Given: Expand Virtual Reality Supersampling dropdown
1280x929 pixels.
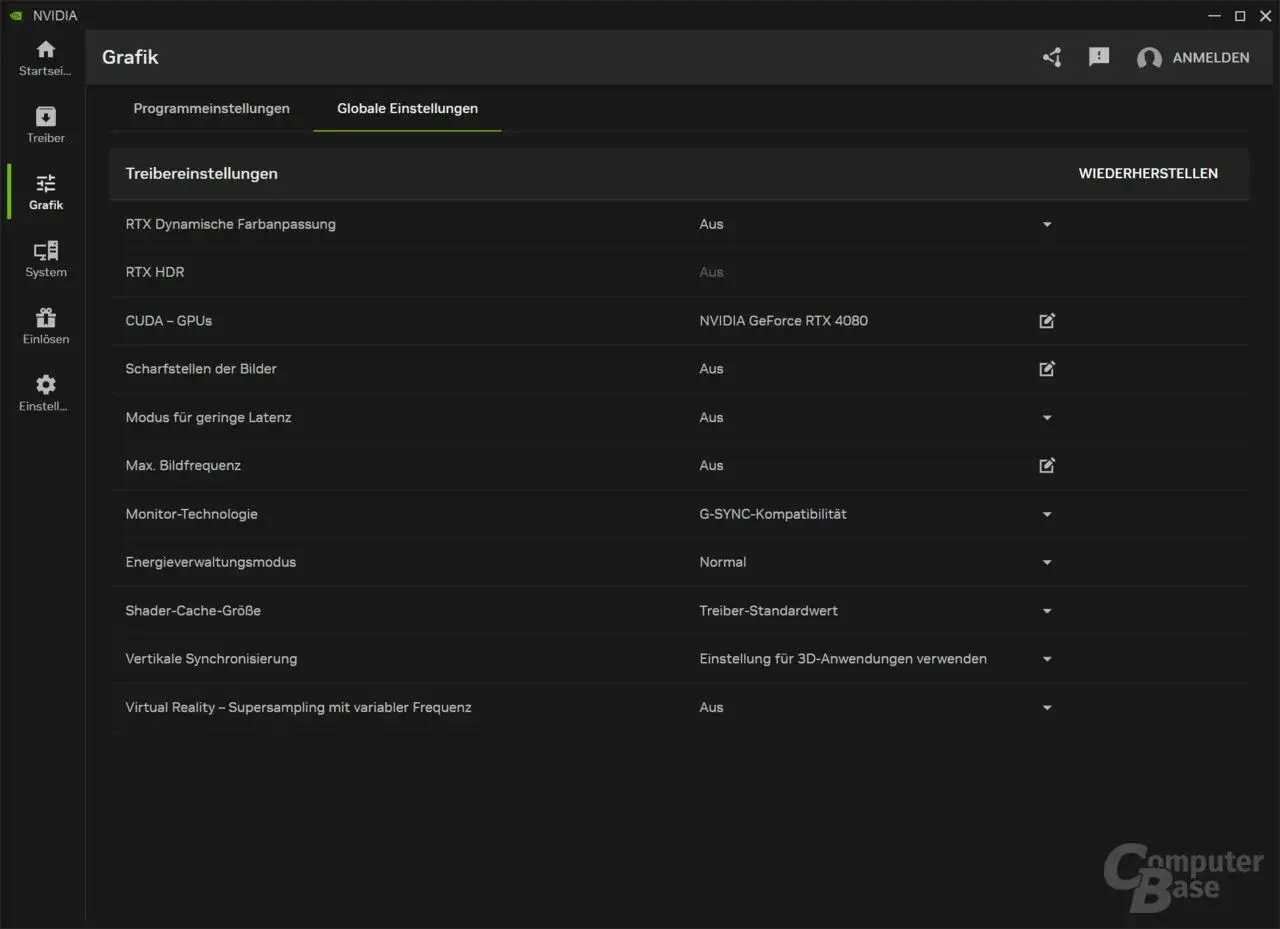Looking at the screenshot, I should (1047, 708).
